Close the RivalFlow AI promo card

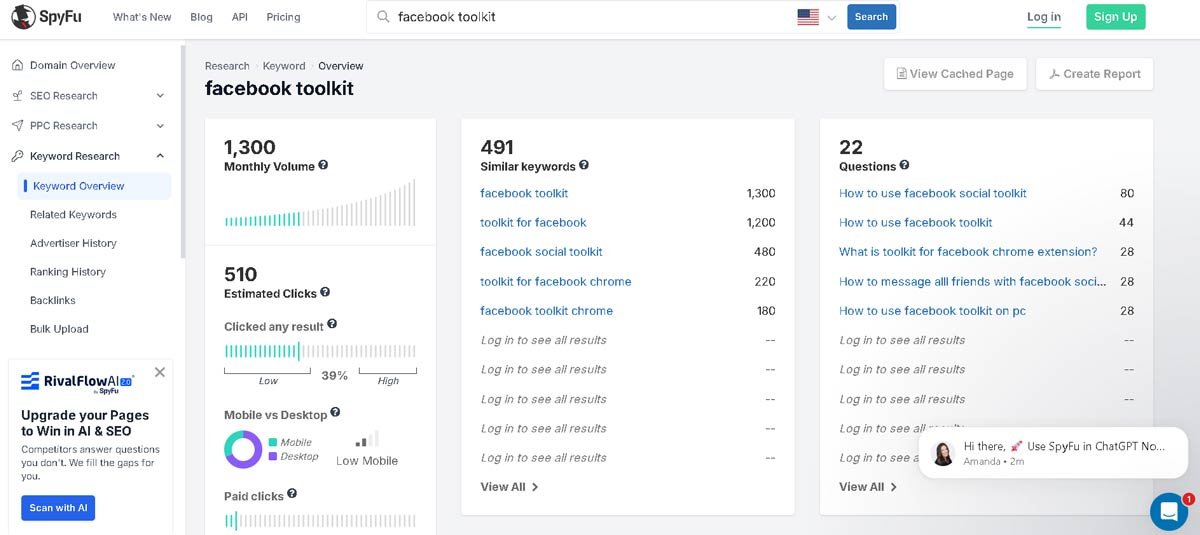(x=160, y=372)
